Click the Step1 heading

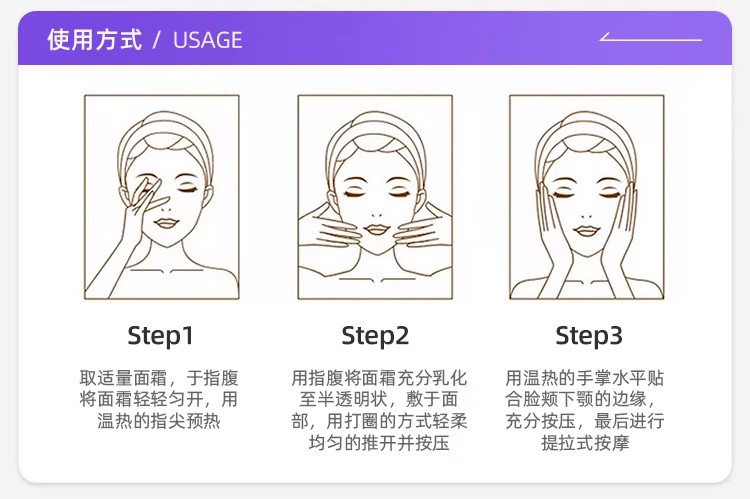161,335
